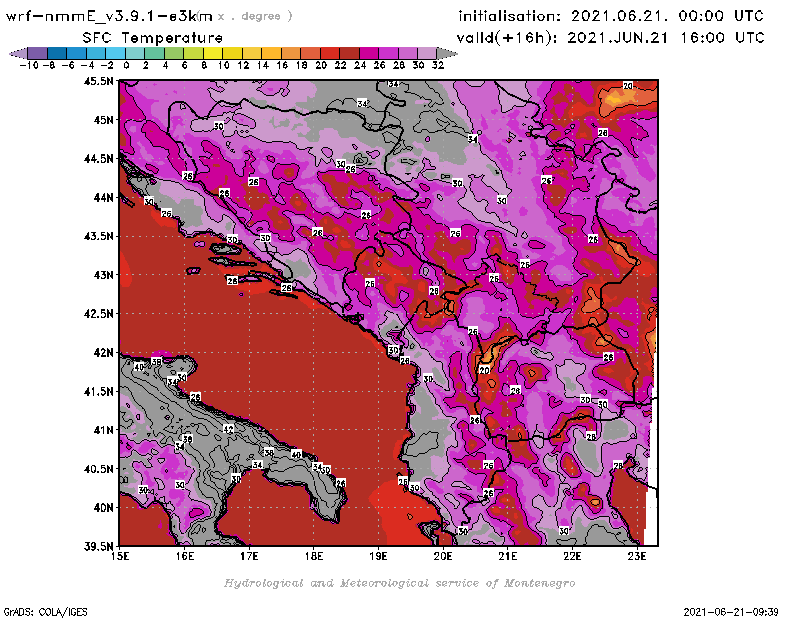The height and width of the screenshot is (618, 800).
Task: Click the 41.5N latitude label
Action: (x=98, y=391)
